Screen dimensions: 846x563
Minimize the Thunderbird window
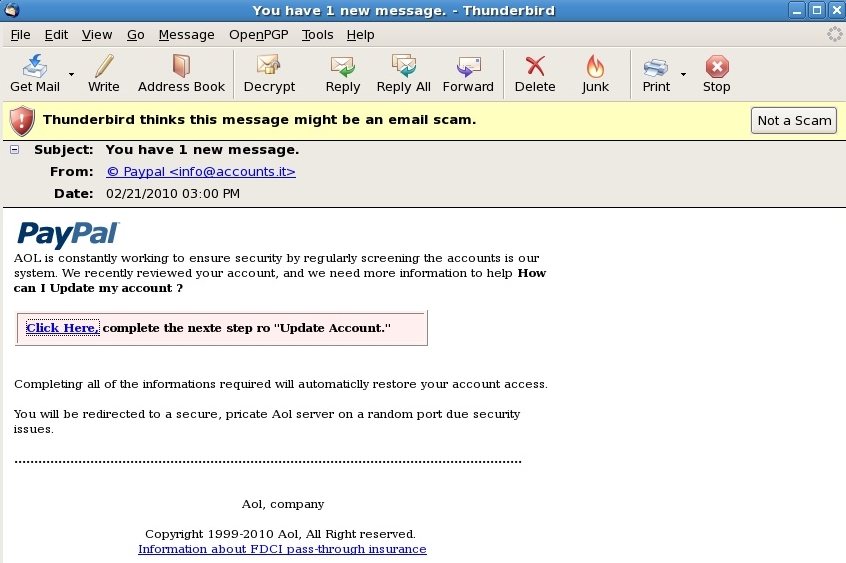click(796, 10)
